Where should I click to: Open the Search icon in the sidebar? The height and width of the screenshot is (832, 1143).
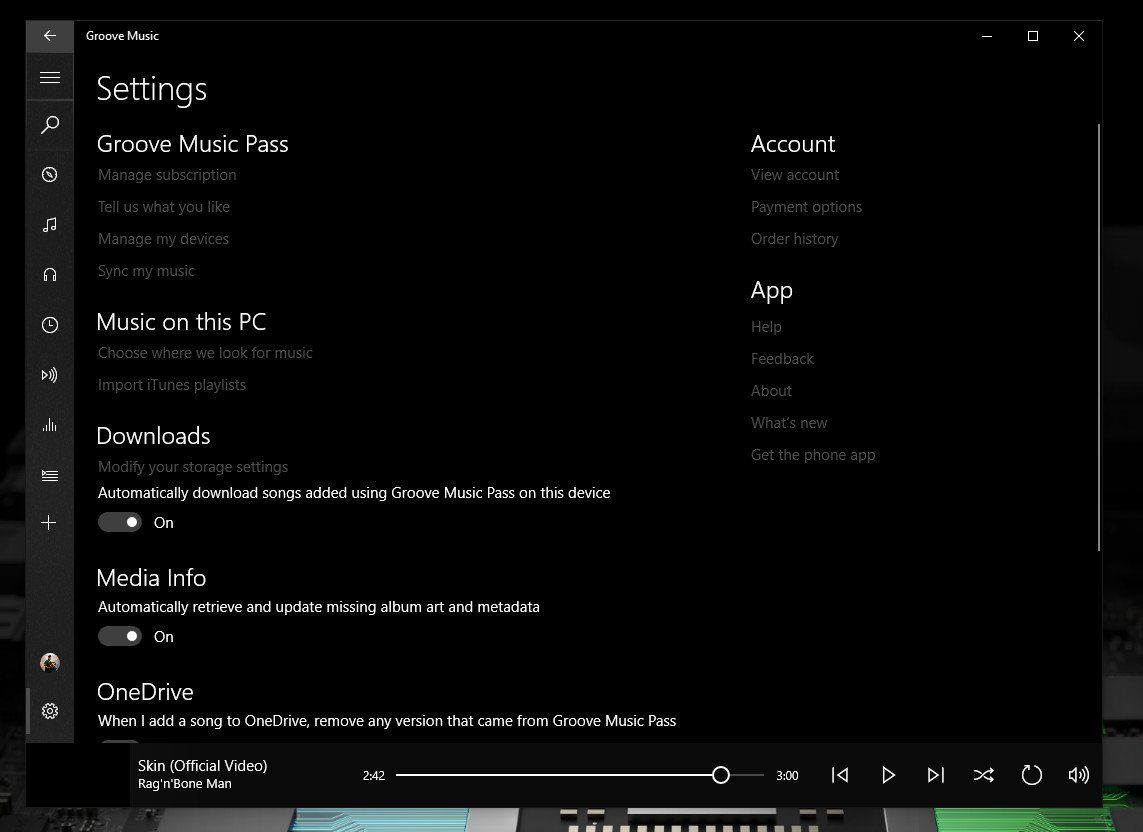point(49,124)
